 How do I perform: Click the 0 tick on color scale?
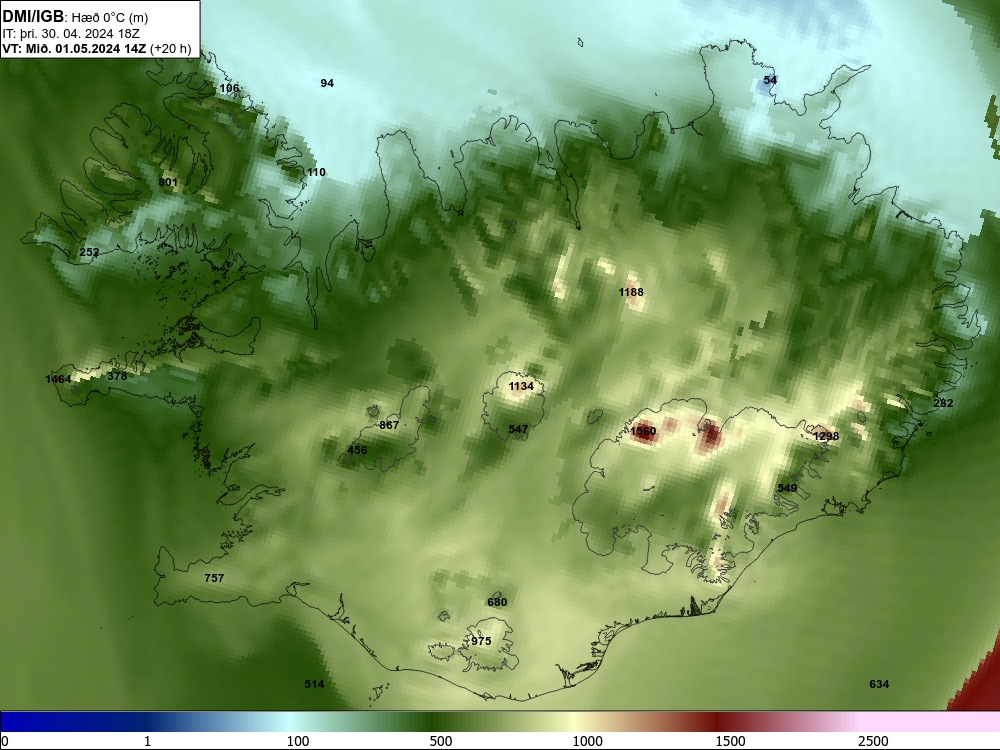[6, 741]
